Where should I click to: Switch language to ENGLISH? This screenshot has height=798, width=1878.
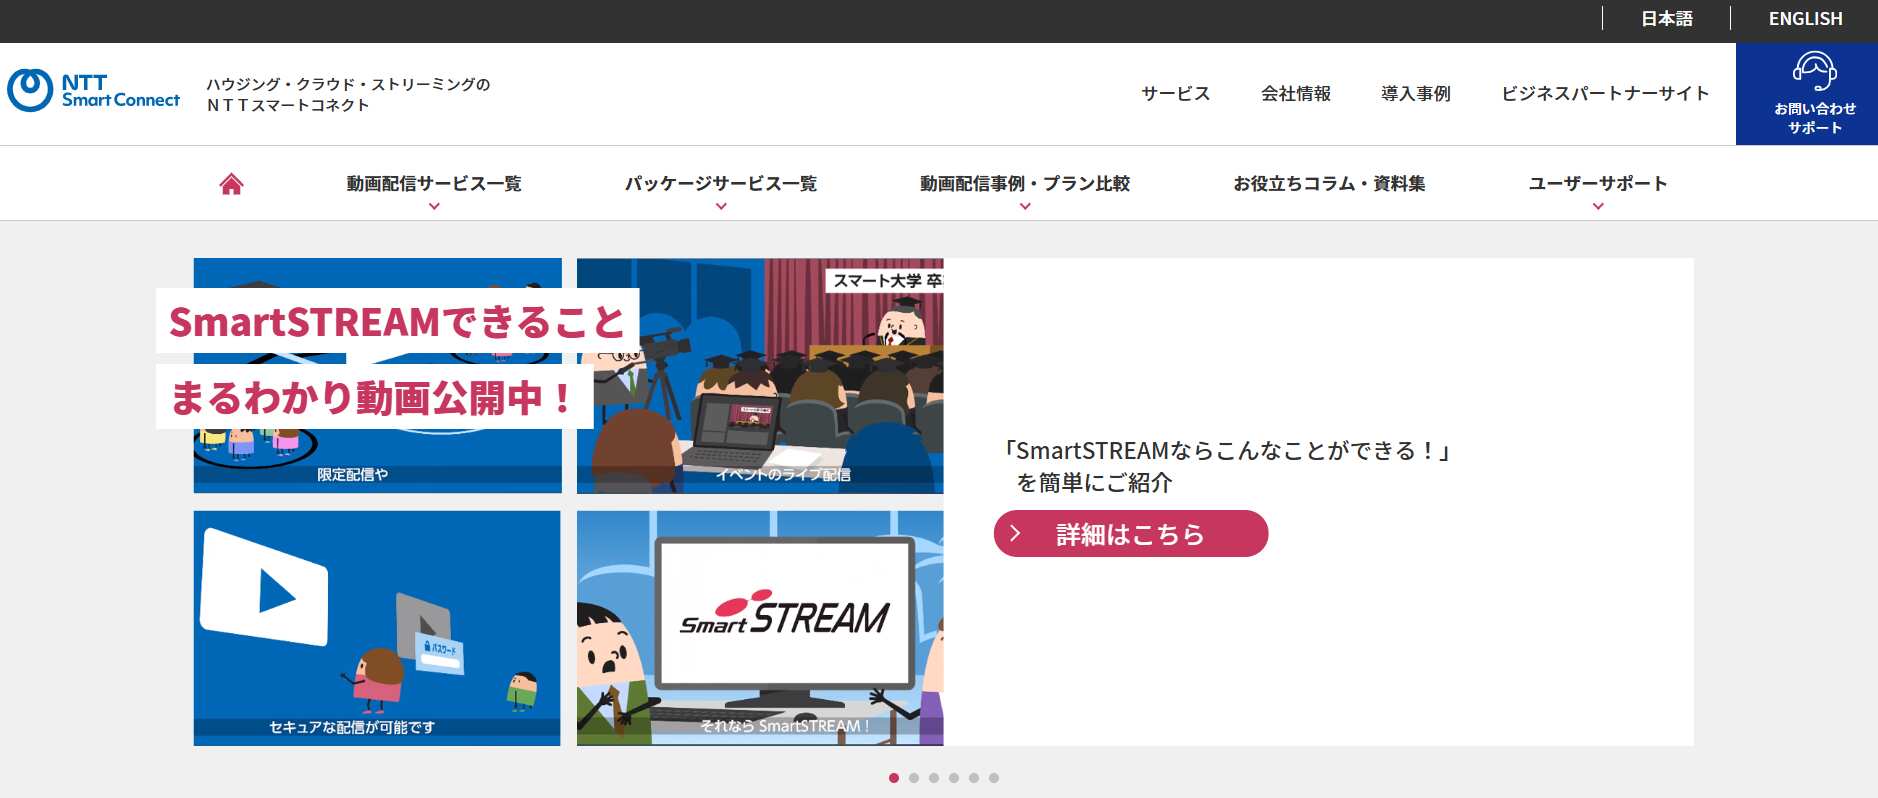point(1805,19)
